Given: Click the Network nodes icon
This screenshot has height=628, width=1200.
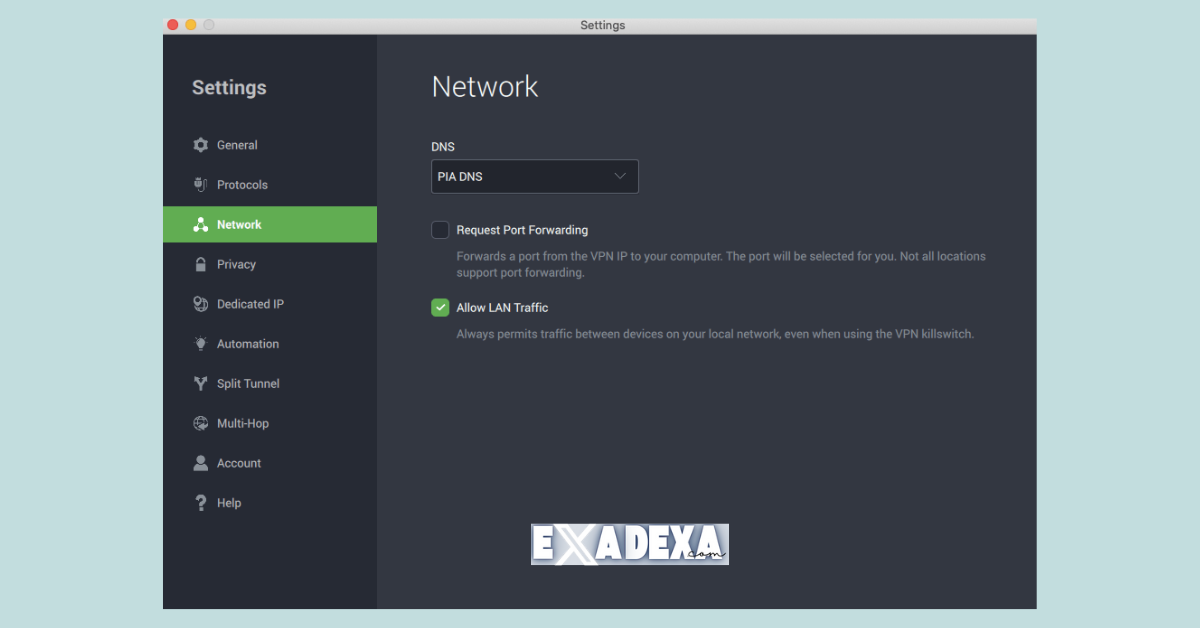Looking at the screenshot, I should (200, 224).
